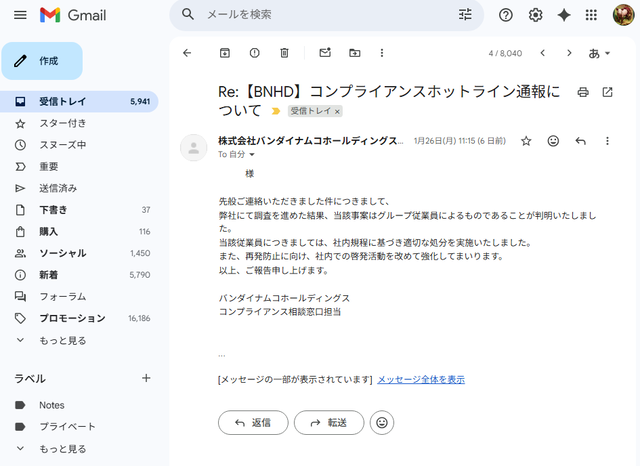Screen dimensions: 640x466
Task: Click the search magnifier icon
Action: click(188, 14)
